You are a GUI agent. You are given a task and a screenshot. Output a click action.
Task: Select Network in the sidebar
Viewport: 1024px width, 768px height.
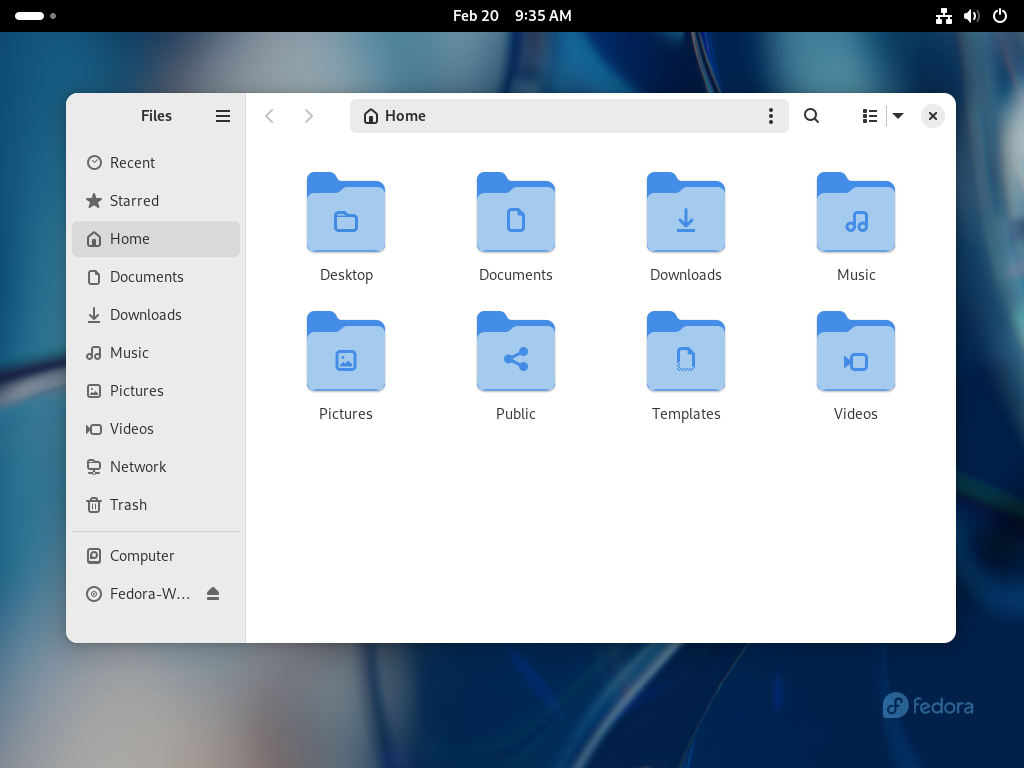[x=156, y=466]
